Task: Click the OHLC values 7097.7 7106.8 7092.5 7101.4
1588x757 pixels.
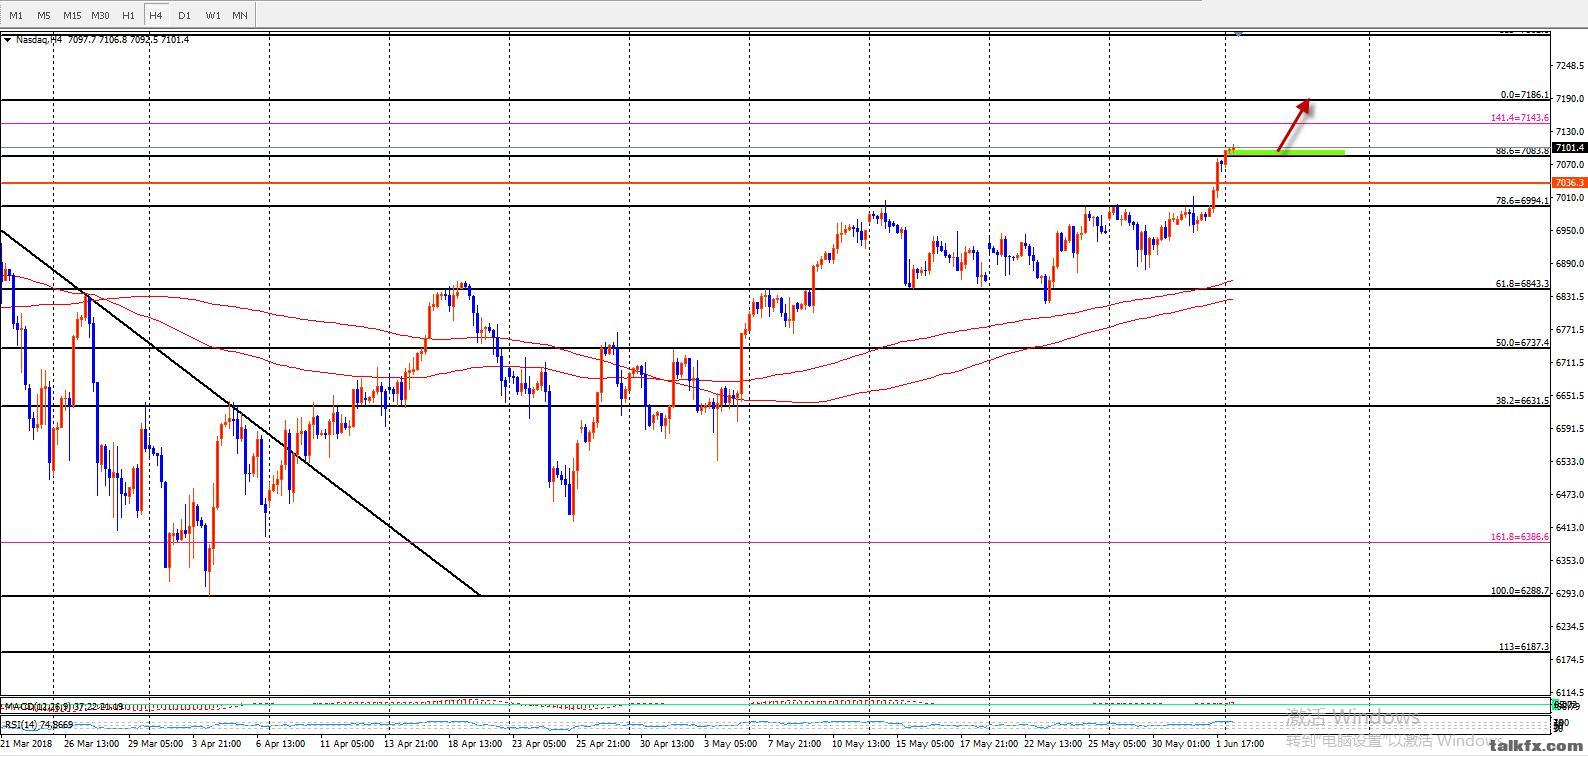Action: [x=128, y=40]
